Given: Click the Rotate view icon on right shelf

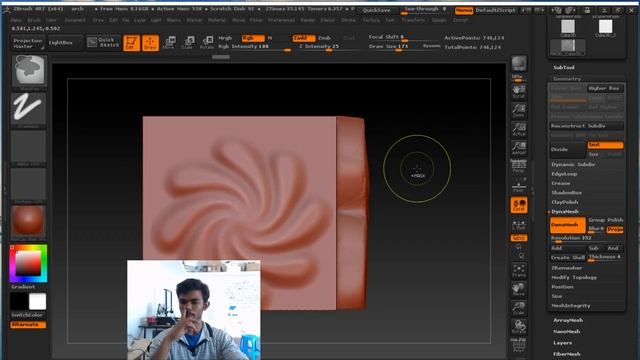Looking at the screenshot, I should point(519,327).
